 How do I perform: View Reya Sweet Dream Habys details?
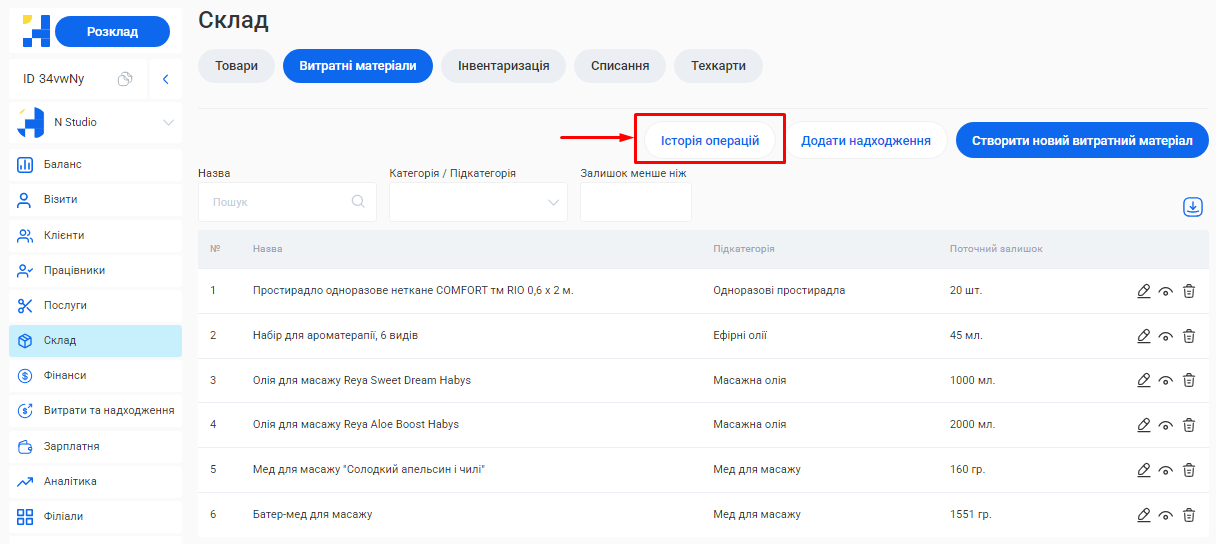[1166, 381]
